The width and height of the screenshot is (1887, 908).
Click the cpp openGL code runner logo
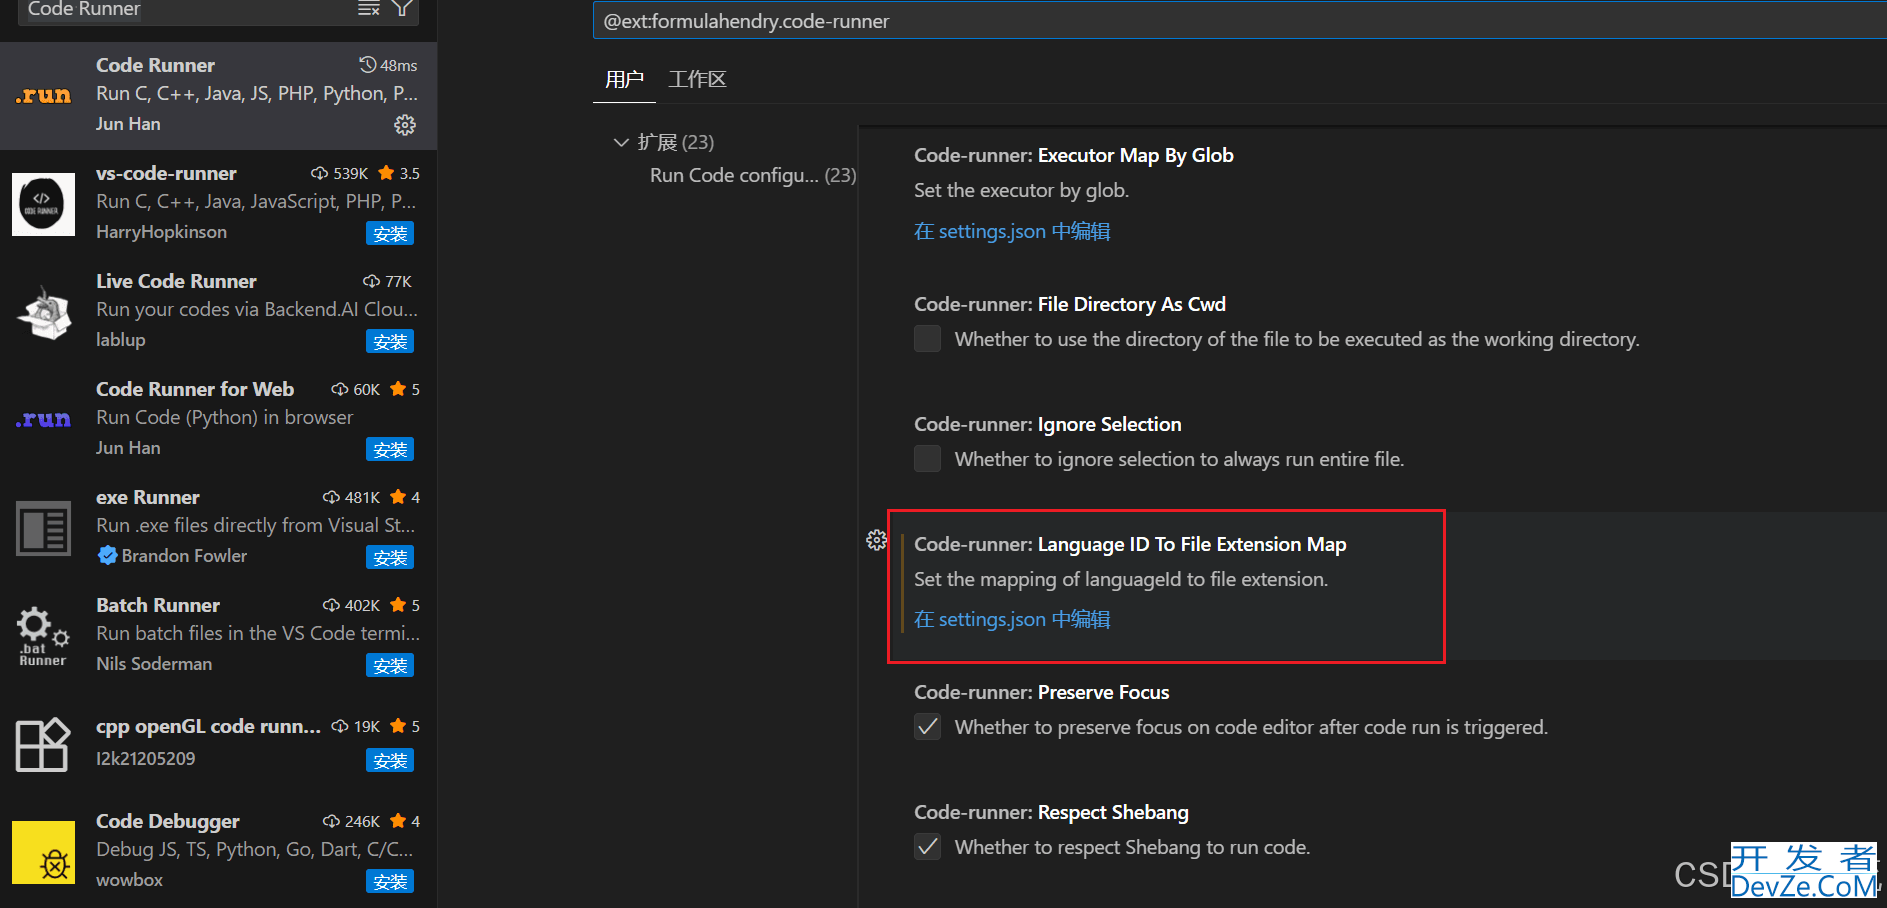point(43,745)
